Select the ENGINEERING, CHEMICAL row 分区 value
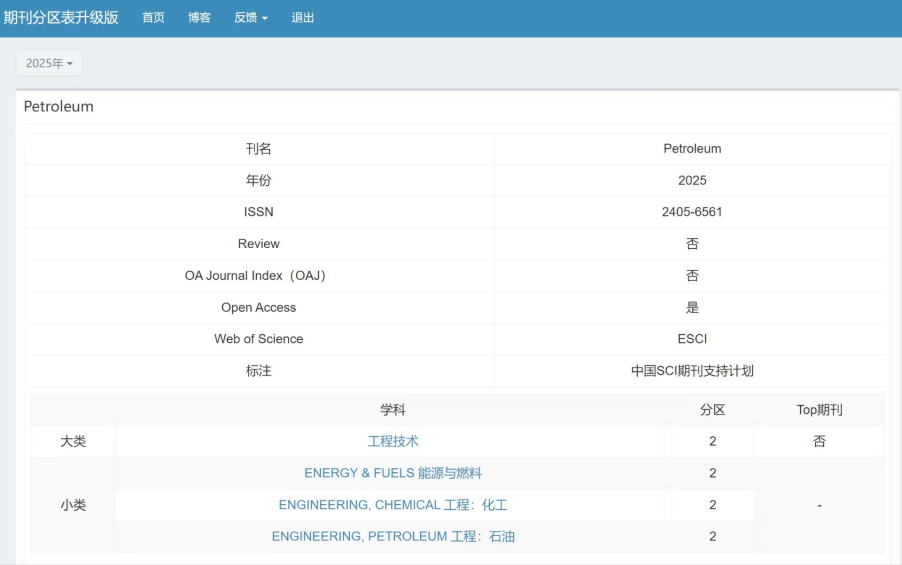The height and width of the screenshot is (565, 902). point(712,505)
